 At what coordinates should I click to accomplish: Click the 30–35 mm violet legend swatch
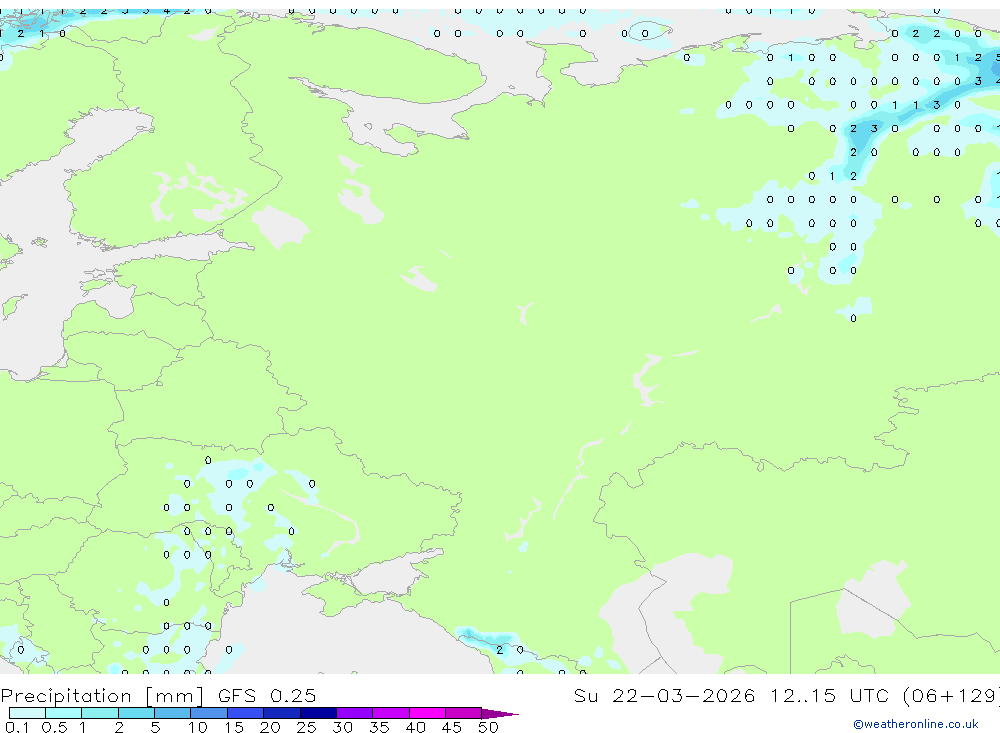point(355,713)
